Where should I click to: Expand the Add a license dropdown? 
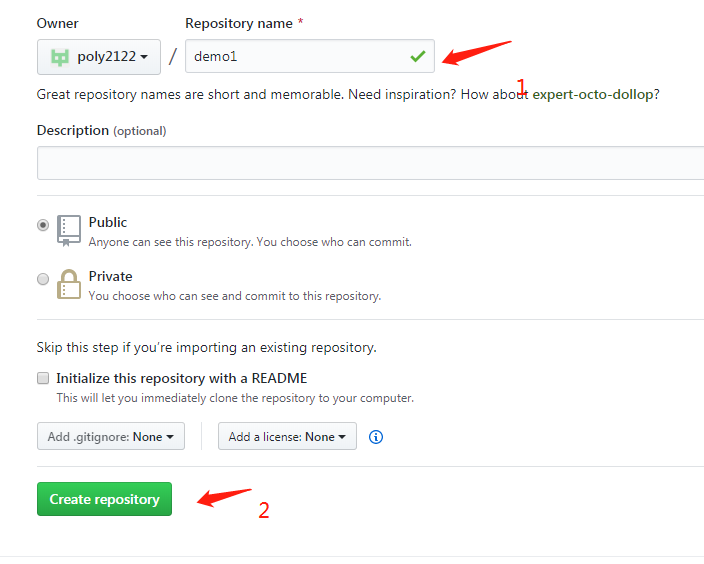pyautogui.click(x=287, y=437)
